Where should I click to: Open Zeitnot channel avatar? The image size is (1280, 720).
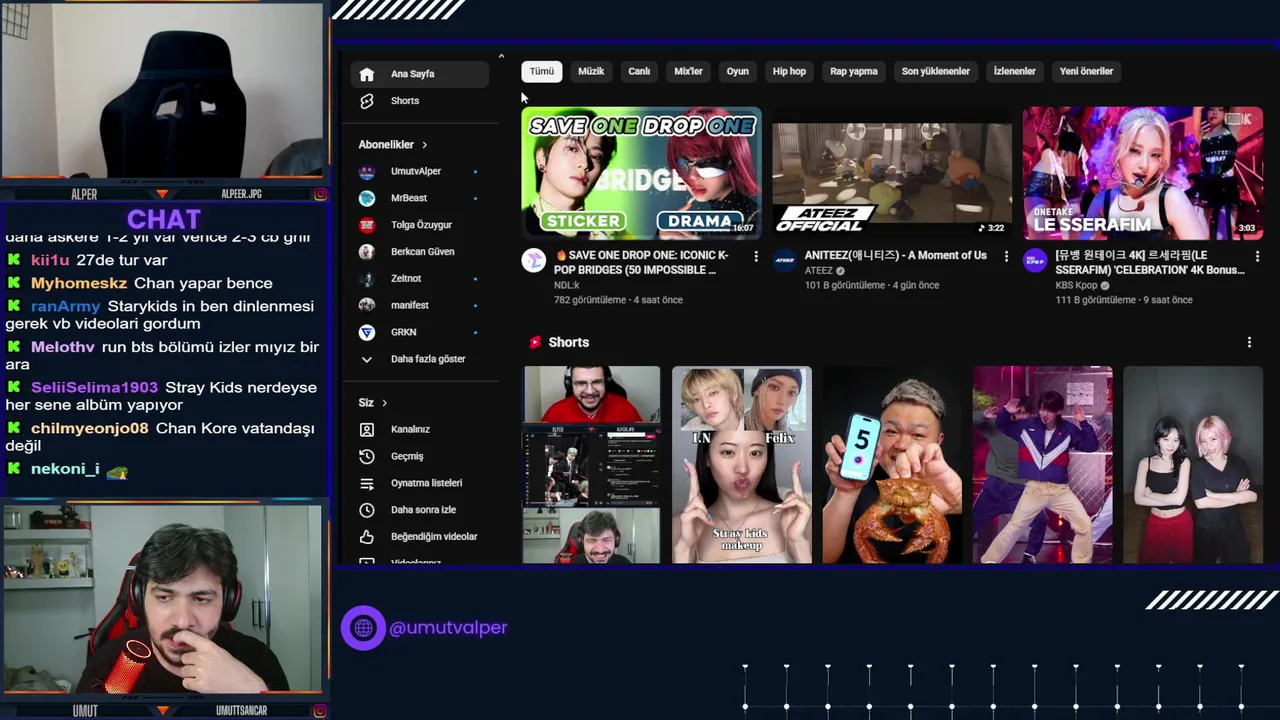pyautogui.click(x=367, y=278)
